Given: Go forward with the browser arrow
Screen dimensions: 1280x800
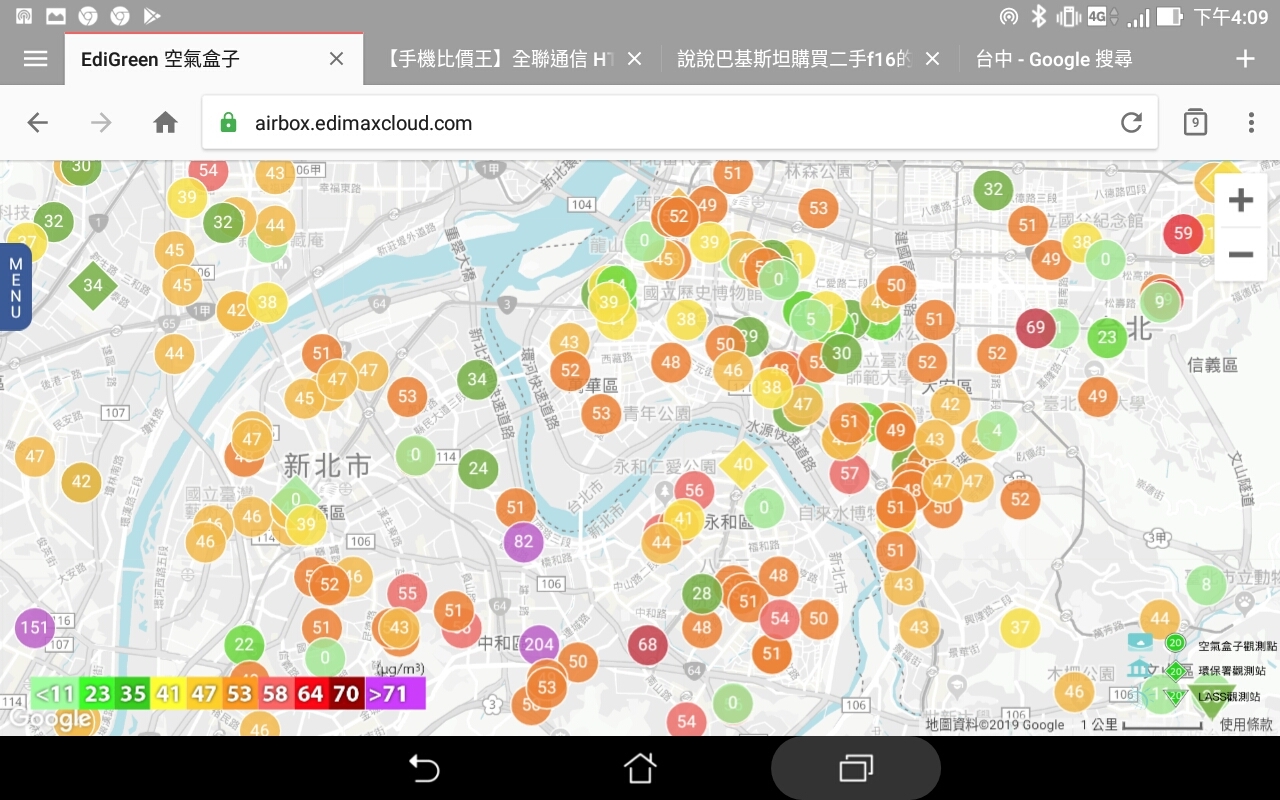Looking at the screenshot, I should click(101, 123).
